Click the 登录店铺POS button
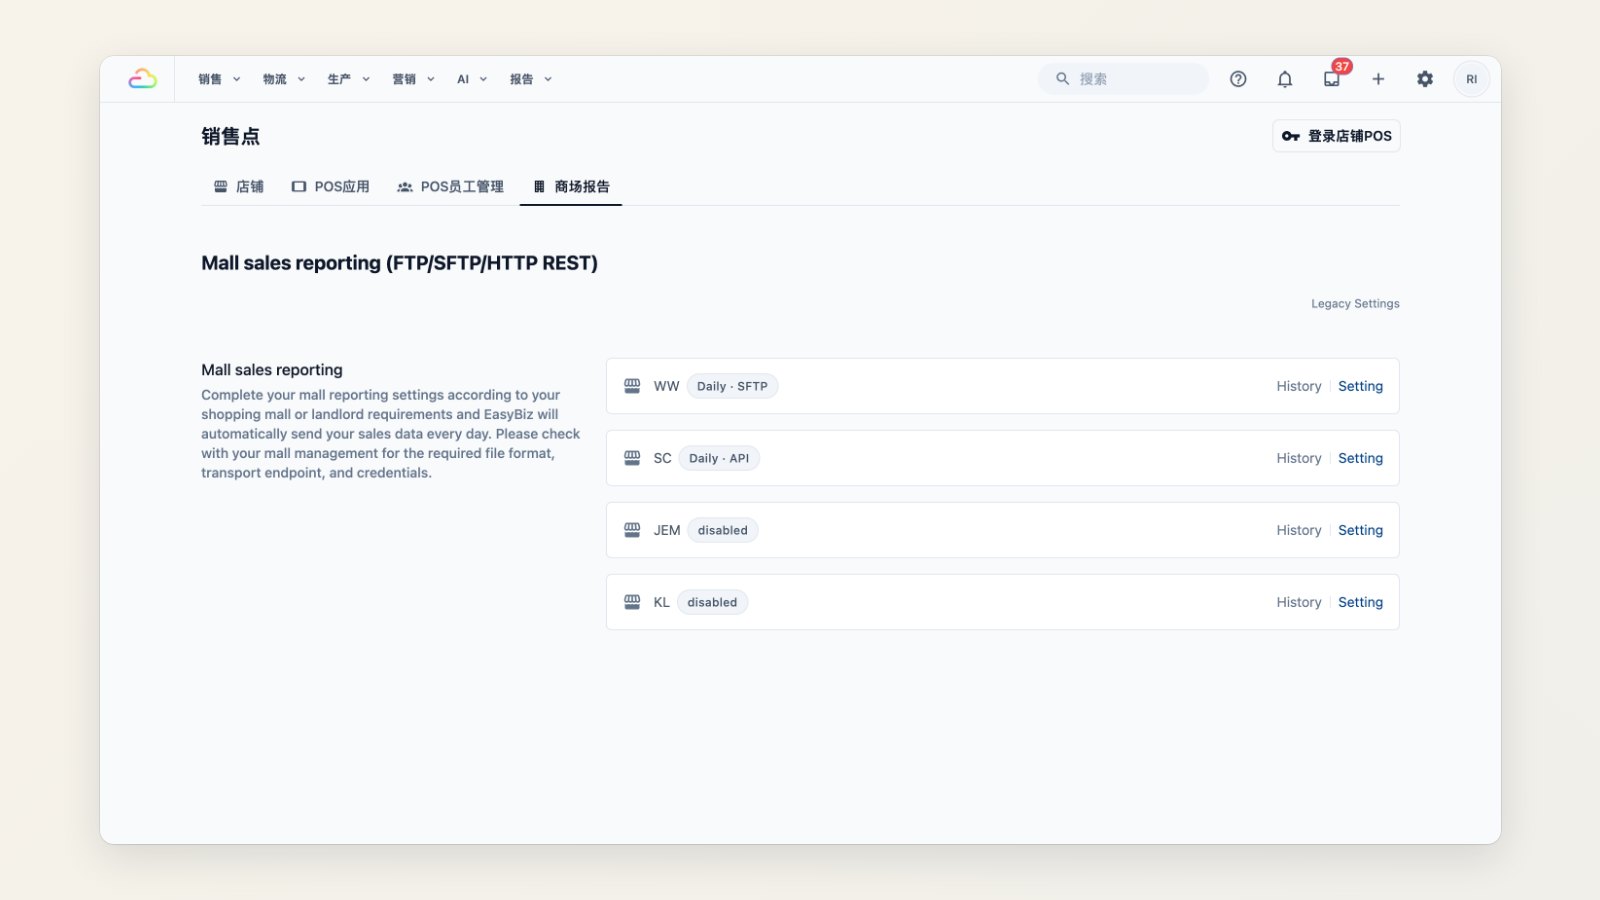1600x900 pixels. [1336, 136]
